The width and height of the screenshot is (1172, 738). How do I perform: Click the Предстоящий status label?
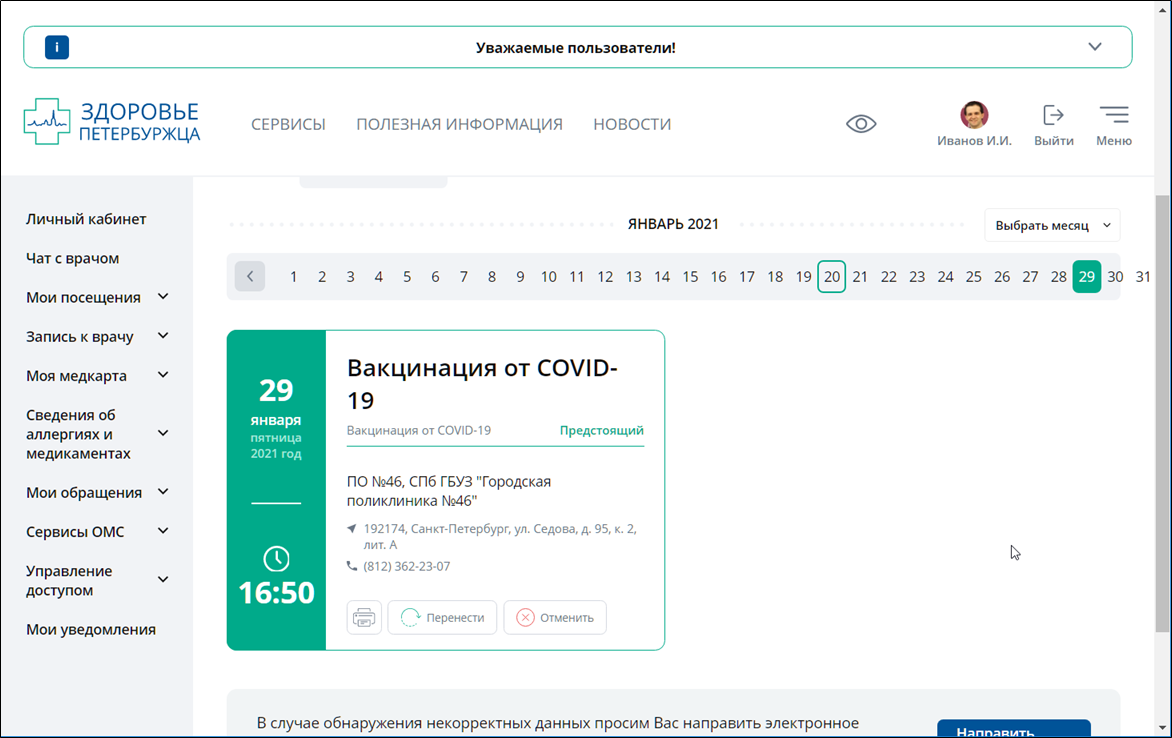click(x=602, y=430)
